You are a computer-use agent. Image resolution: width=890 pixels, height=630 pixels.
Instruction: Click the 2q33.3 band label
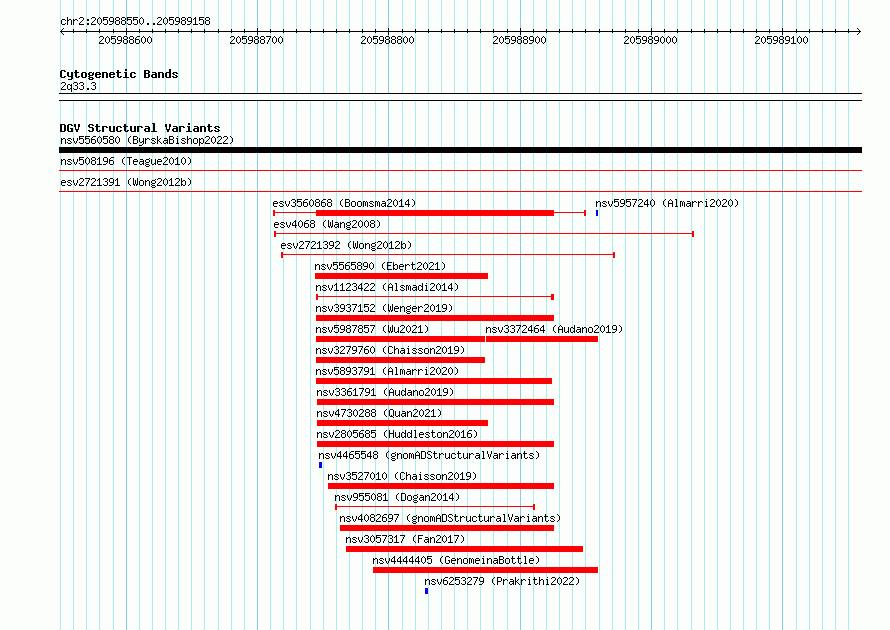coord(78,86)
